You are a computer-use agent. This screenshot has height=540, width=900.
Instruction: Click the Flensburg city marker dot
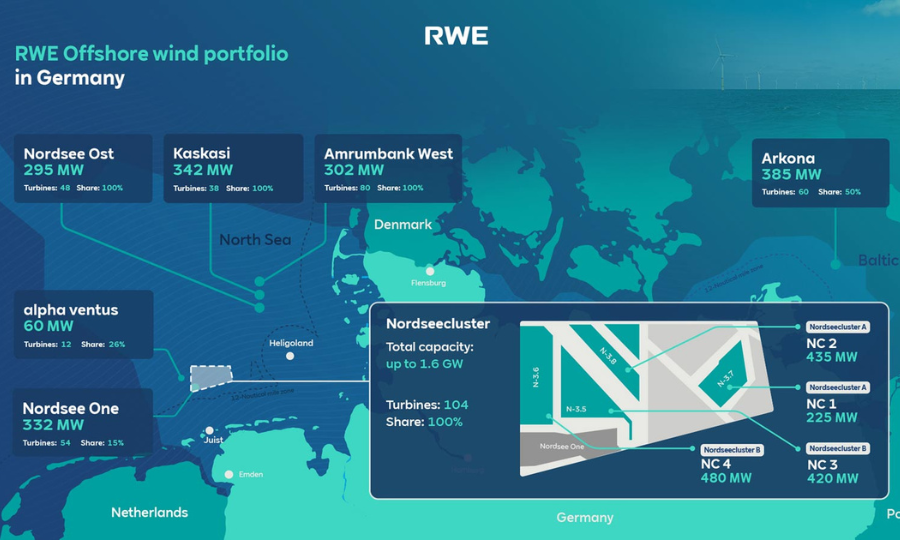coord(430,271)
